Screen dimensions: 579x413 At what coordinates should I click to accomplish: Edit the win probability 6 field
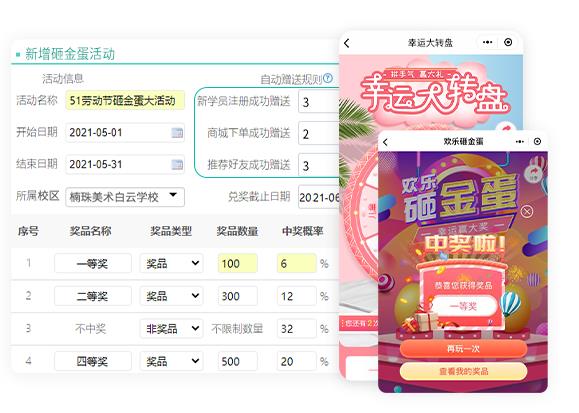tap(297, 263)
